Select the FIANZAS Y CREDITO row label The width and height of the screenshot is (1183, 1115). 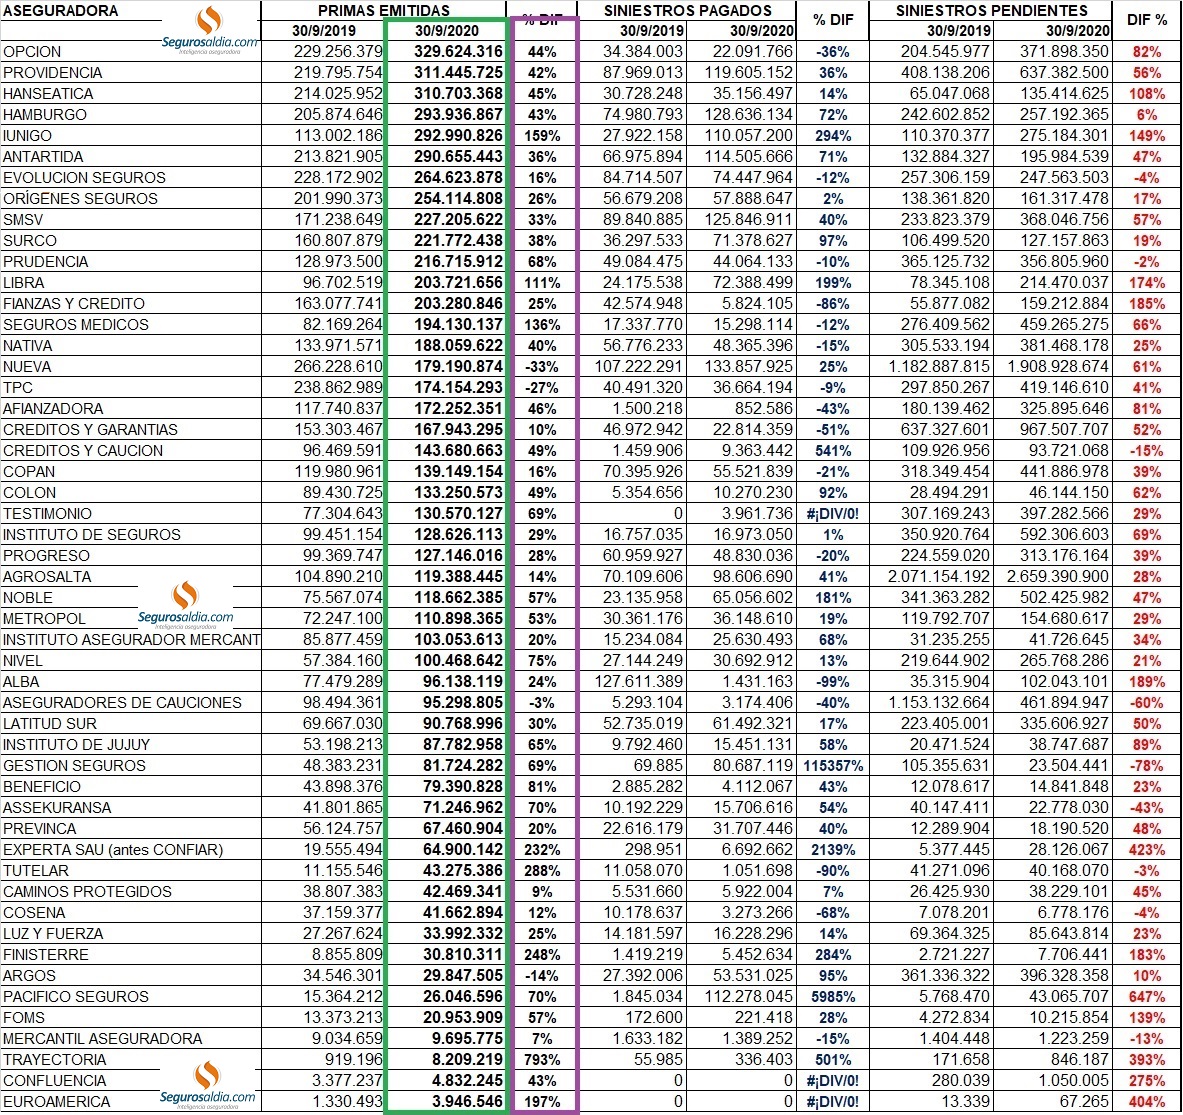pyautogui.click(x=74, y=304)
